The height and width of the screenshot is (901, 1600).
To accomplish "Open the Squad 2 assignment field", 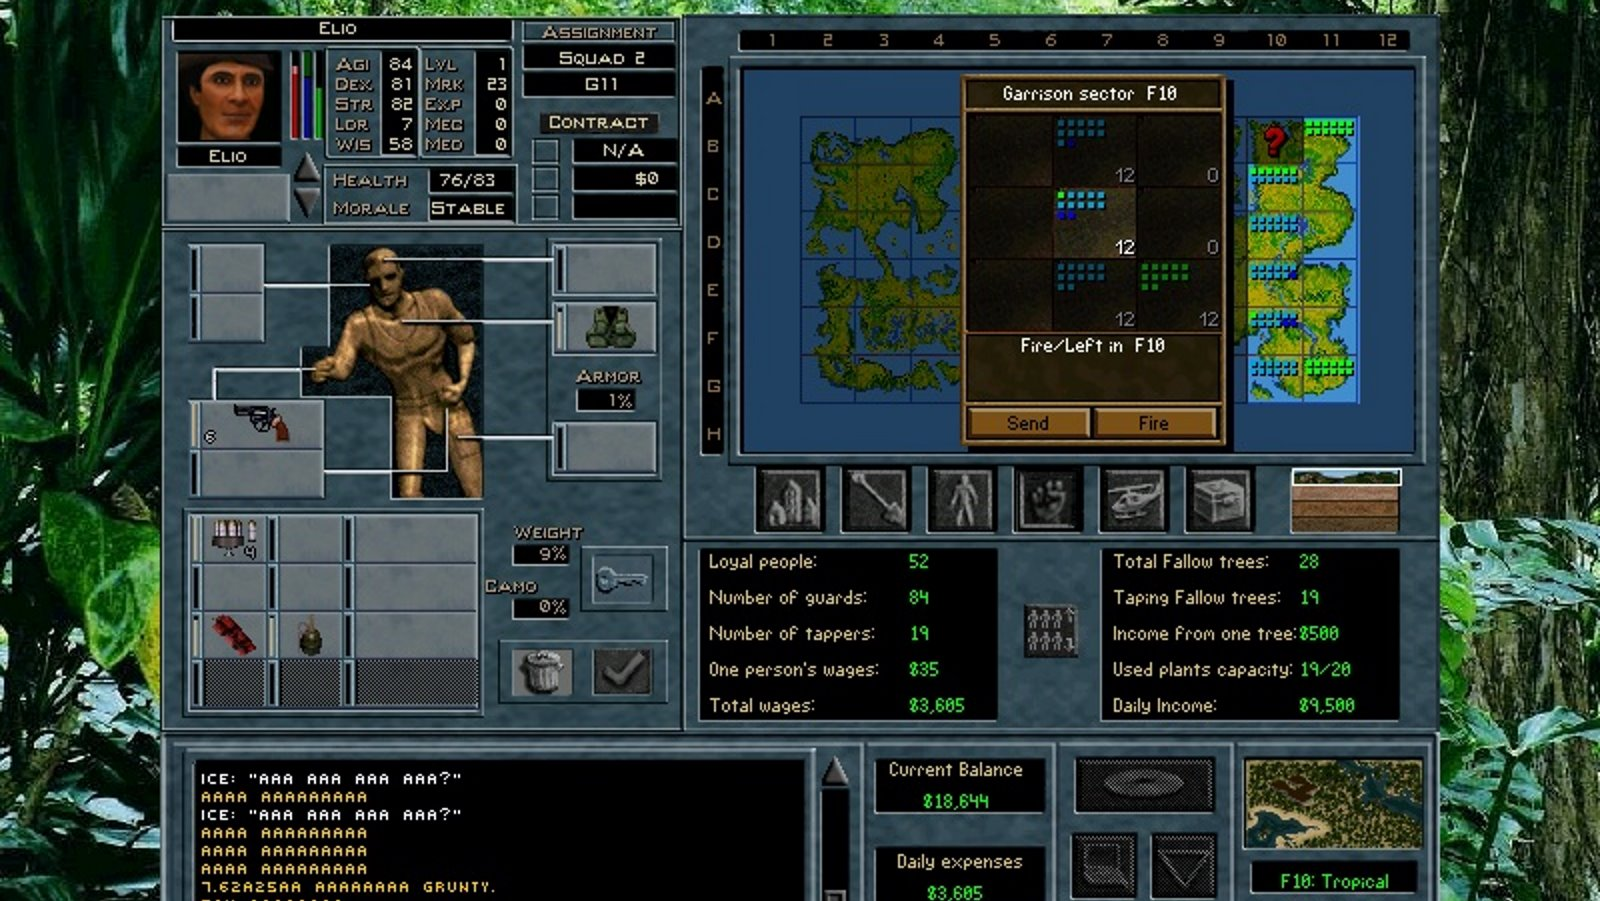I will 599,58.
